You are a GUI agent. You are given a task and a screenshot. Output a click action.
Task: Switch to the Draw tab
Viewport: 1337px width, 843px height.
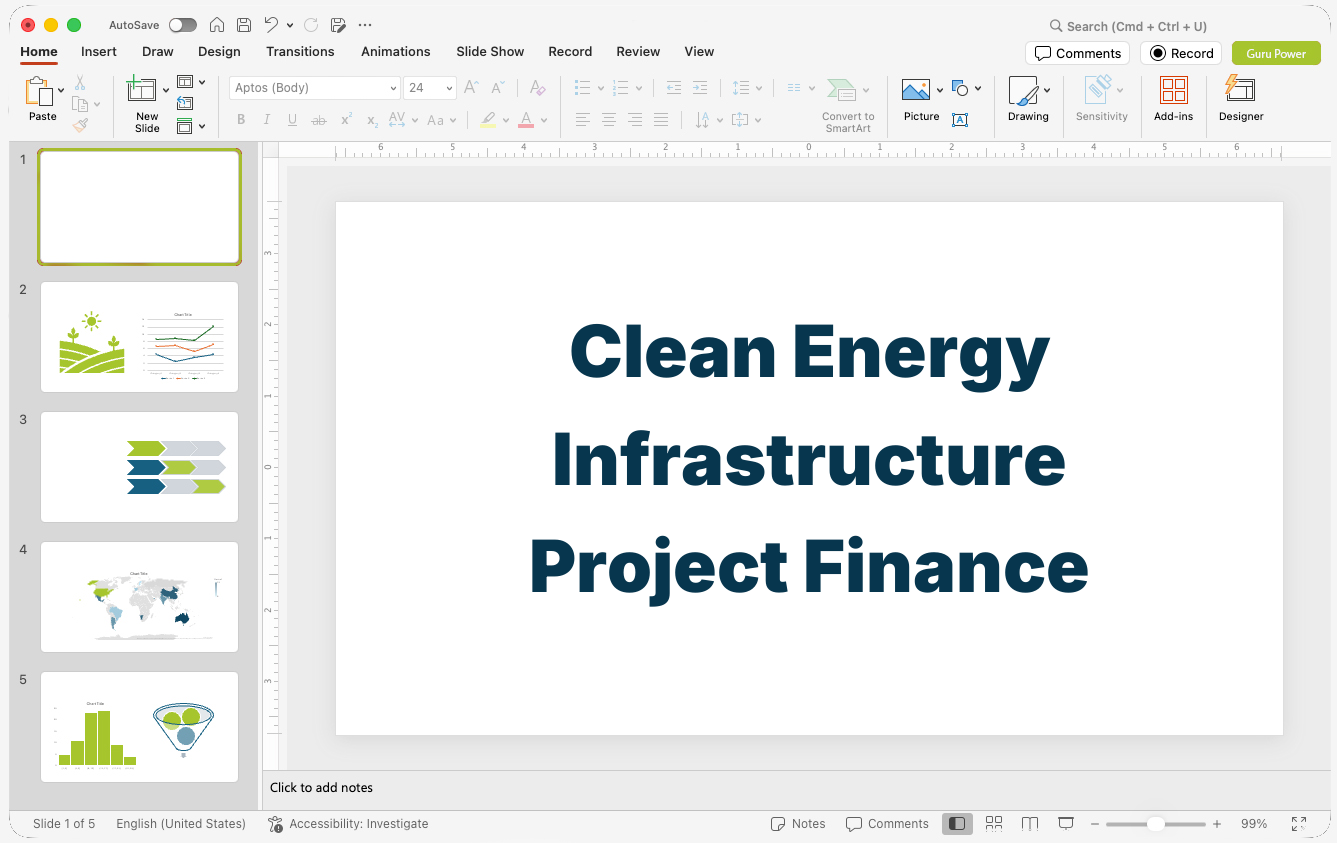[158, 51]
